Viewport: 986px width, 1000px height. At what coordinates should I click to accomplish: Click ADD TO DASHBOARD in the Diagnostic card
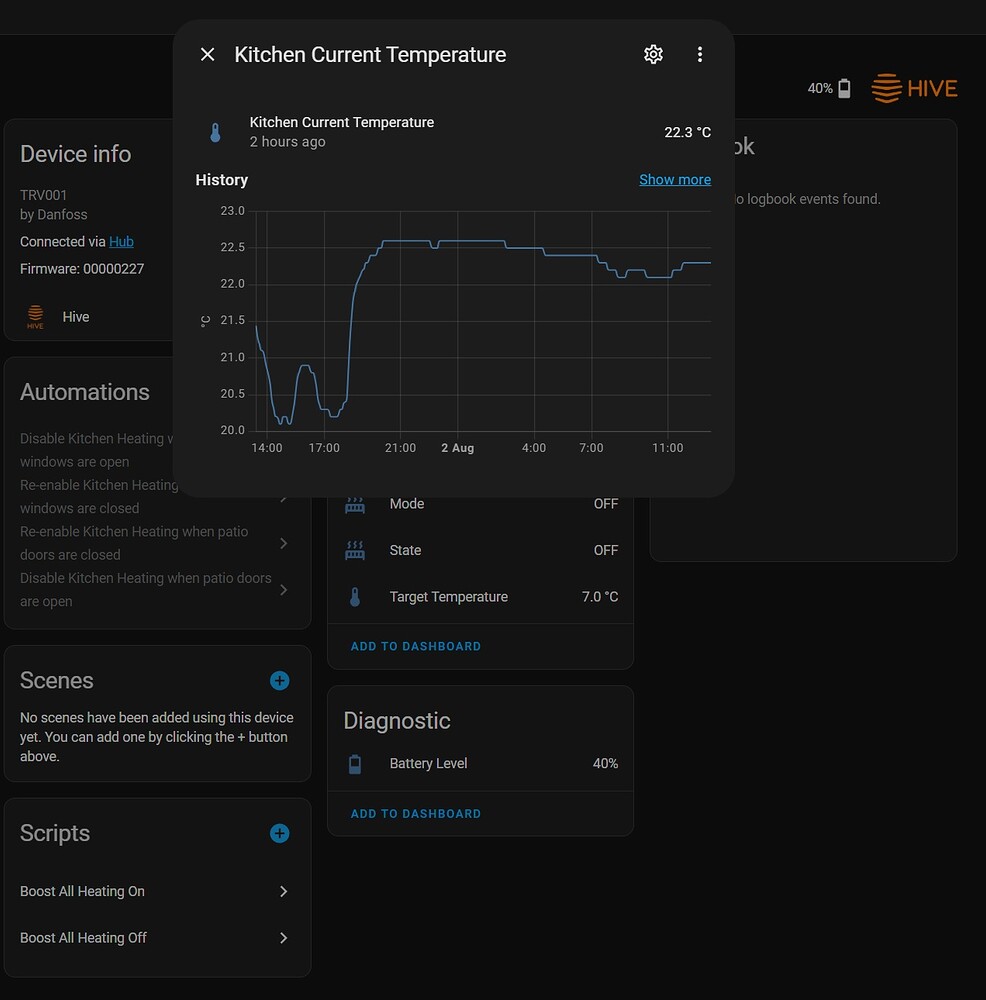pos(415,813)
